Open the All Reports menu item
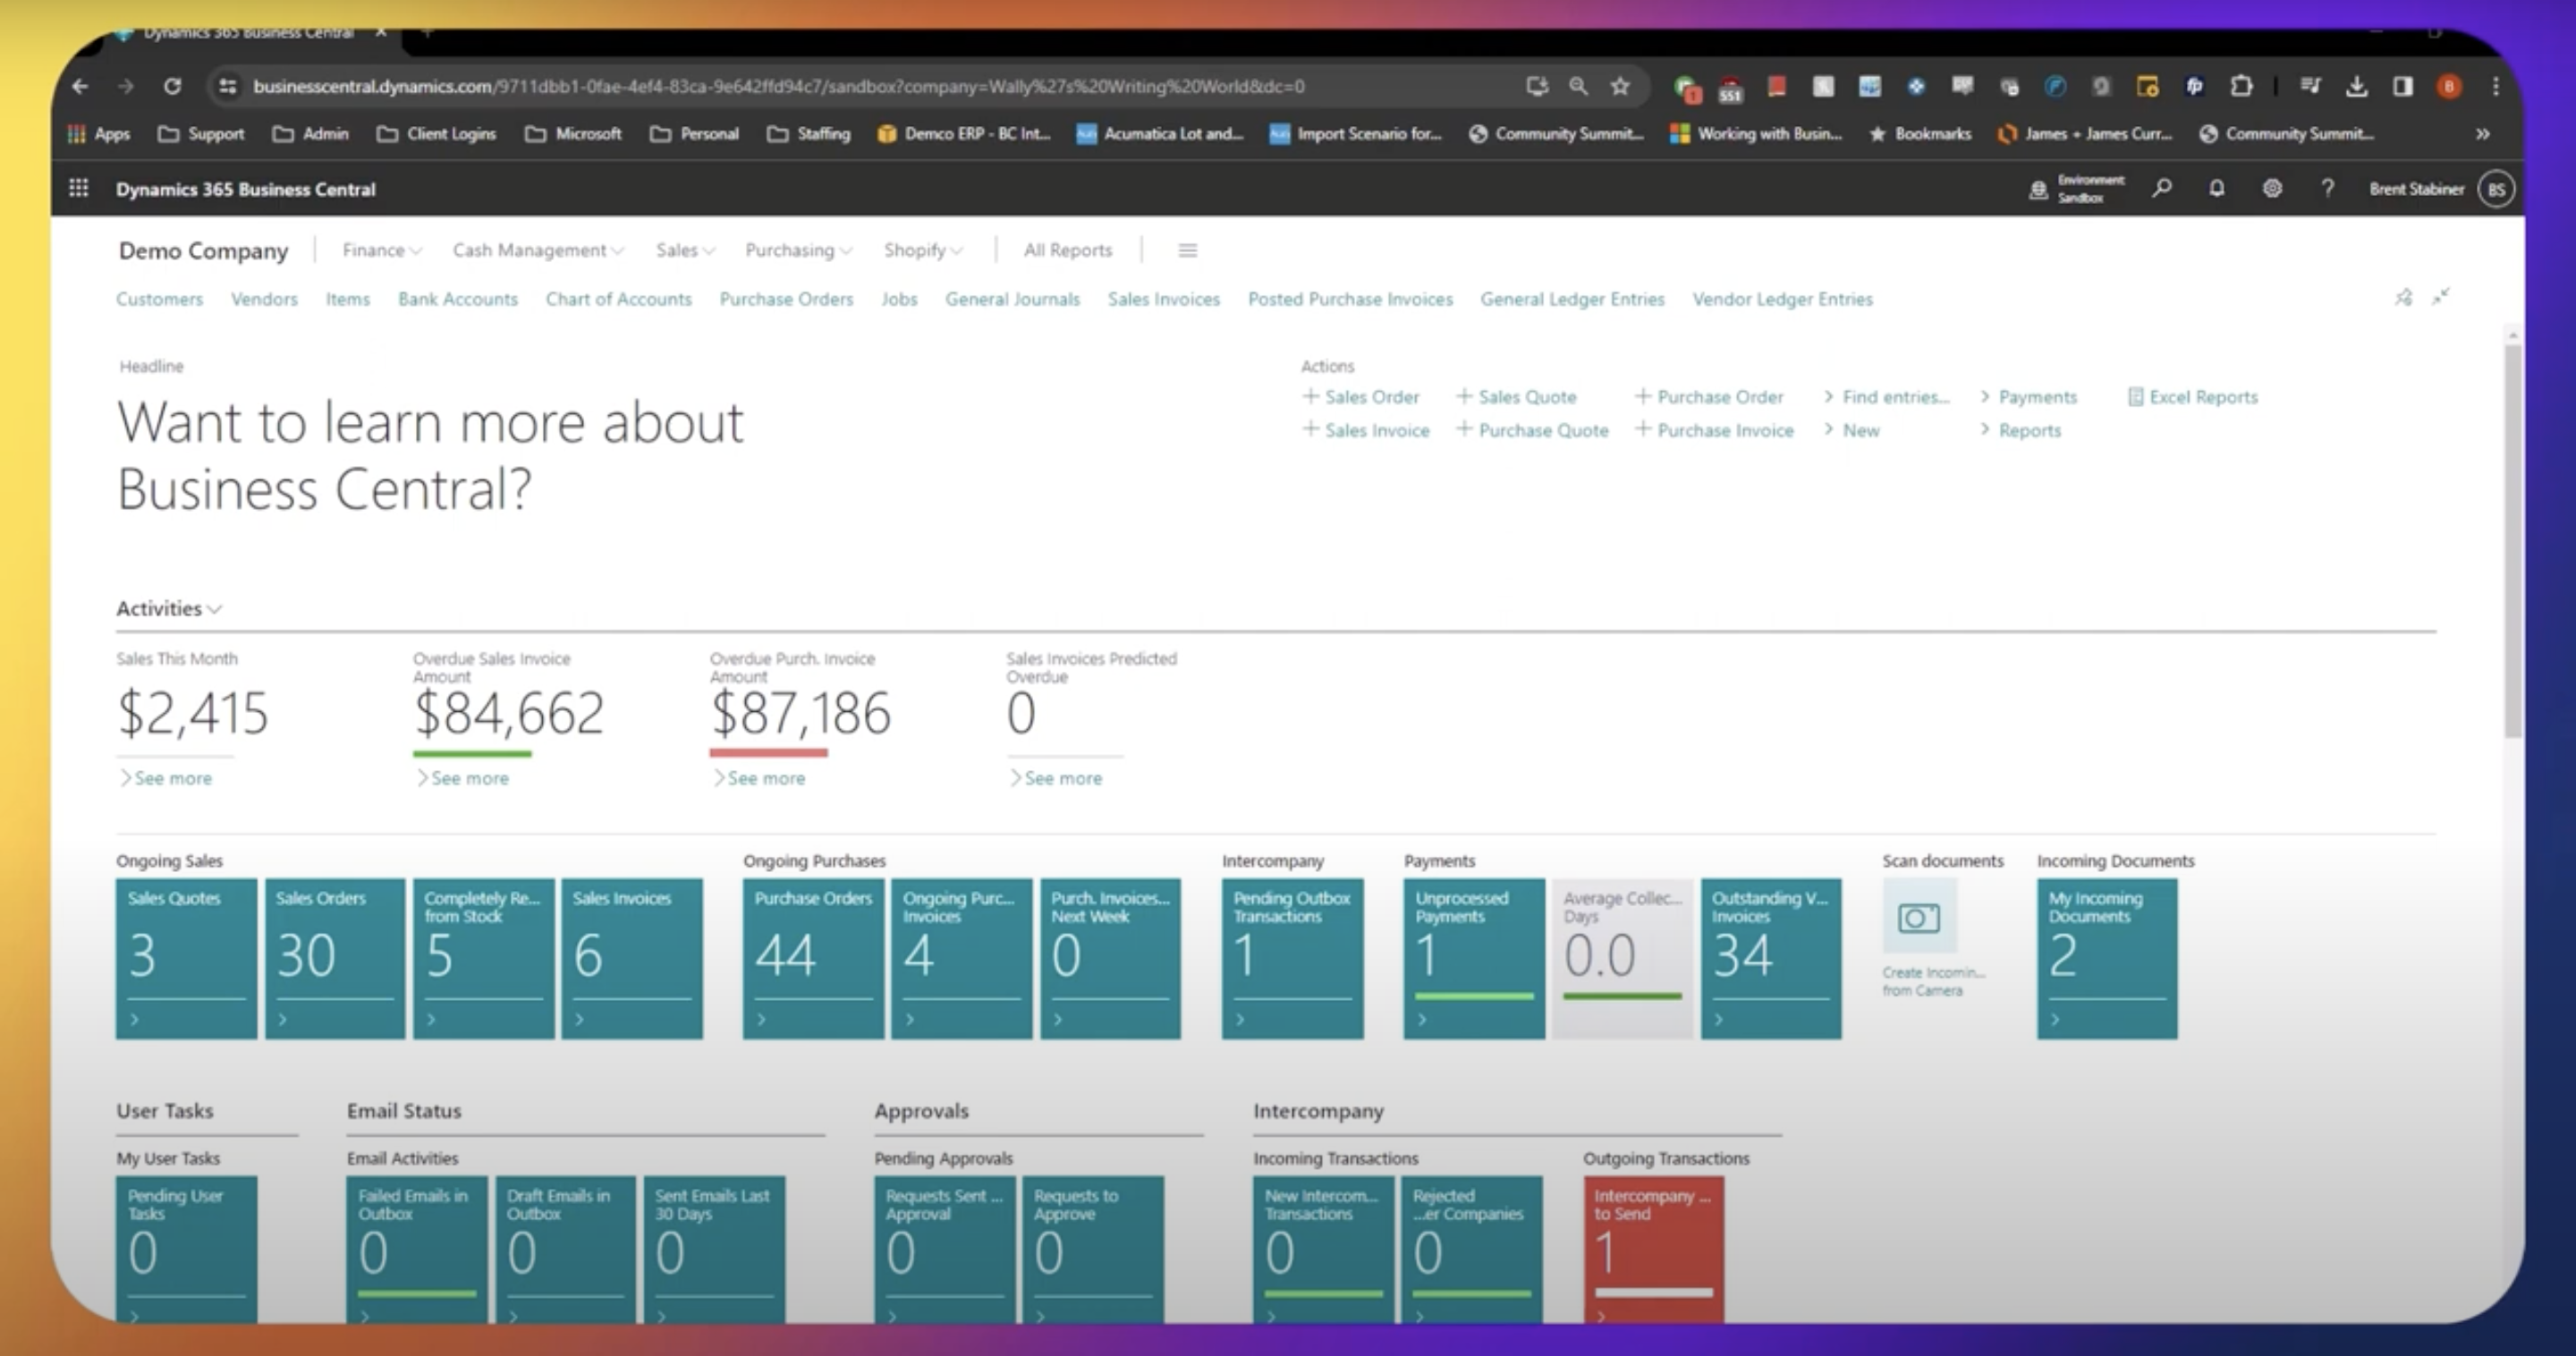 tap(1067, 250)
